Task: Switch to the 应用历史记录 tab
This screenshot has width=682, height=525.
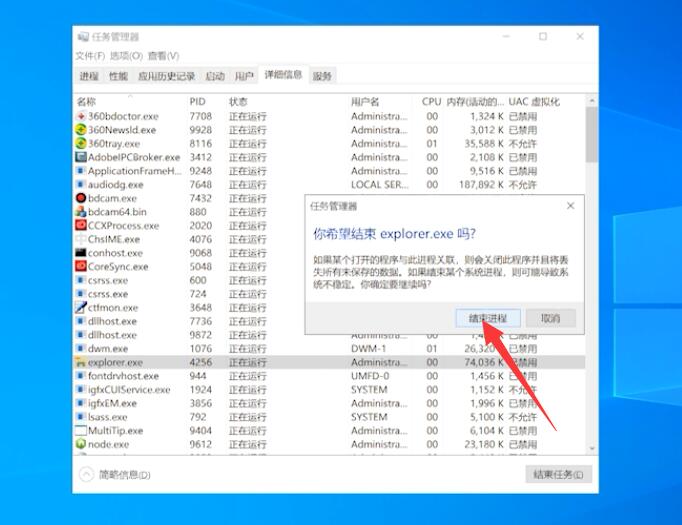Action: (167, 76)
